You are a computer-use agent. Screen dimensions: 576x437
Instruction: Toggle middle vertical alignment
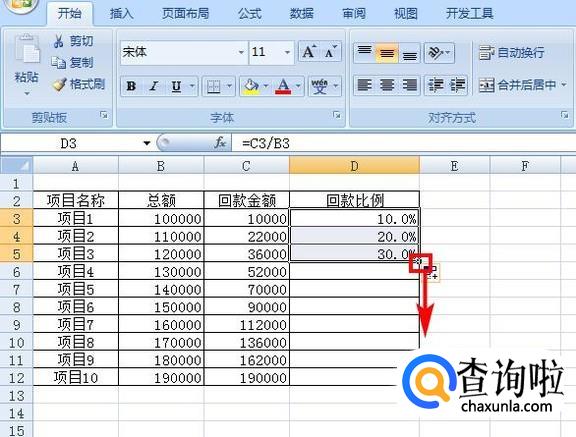pyautogui.click(x=386, y=53)
